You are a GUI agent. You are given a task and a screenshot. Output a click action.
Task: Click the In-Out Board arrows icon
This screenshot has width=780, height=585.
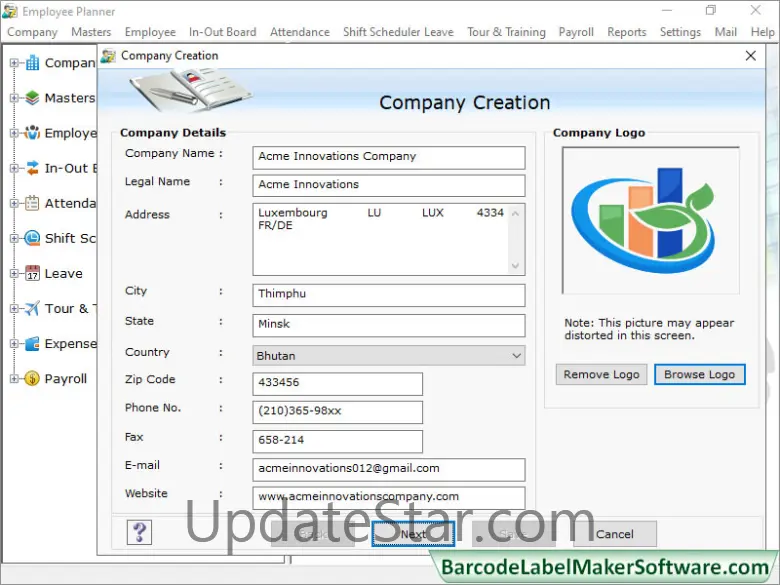[x=32, y=168]
